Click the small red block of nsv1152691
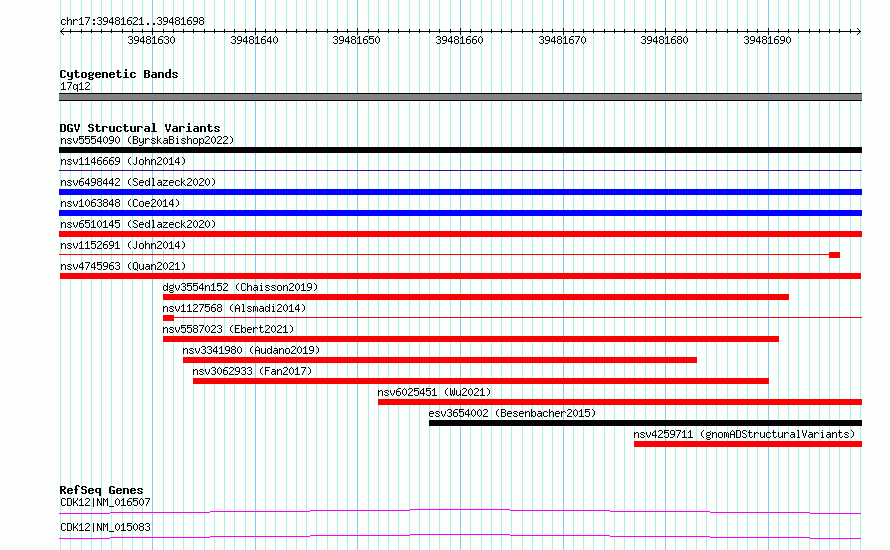 tap(834, 255)
